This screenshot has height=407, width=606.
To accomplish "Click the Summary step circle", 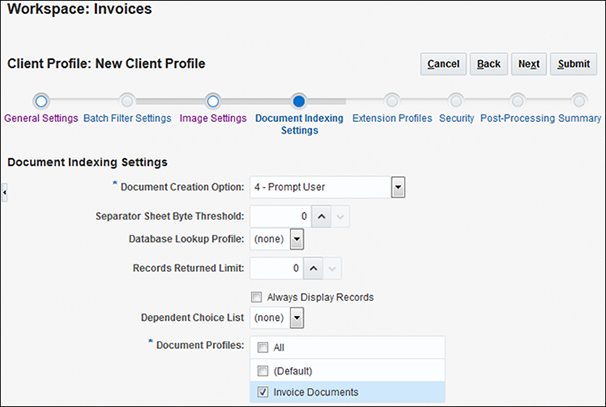I will 579,101.
